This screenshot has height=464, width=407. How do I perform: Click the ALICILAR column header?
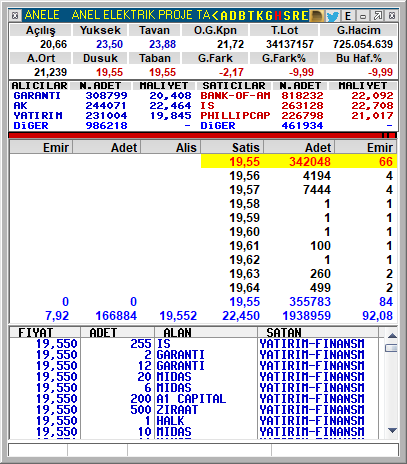pos(39,86)
